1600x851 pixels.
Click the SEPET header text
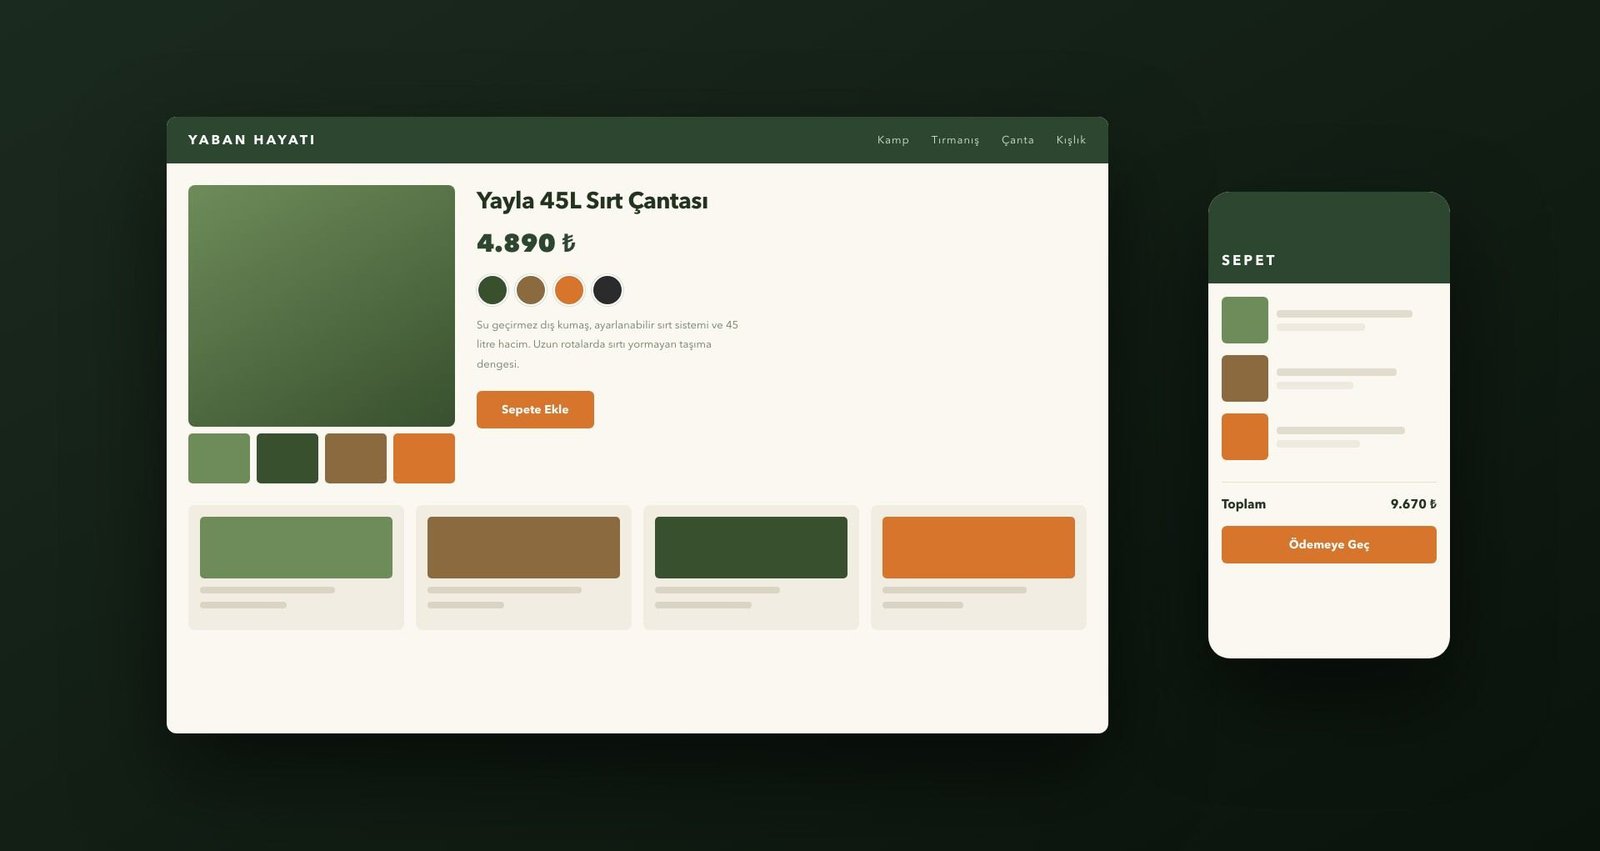point(1249,260)
